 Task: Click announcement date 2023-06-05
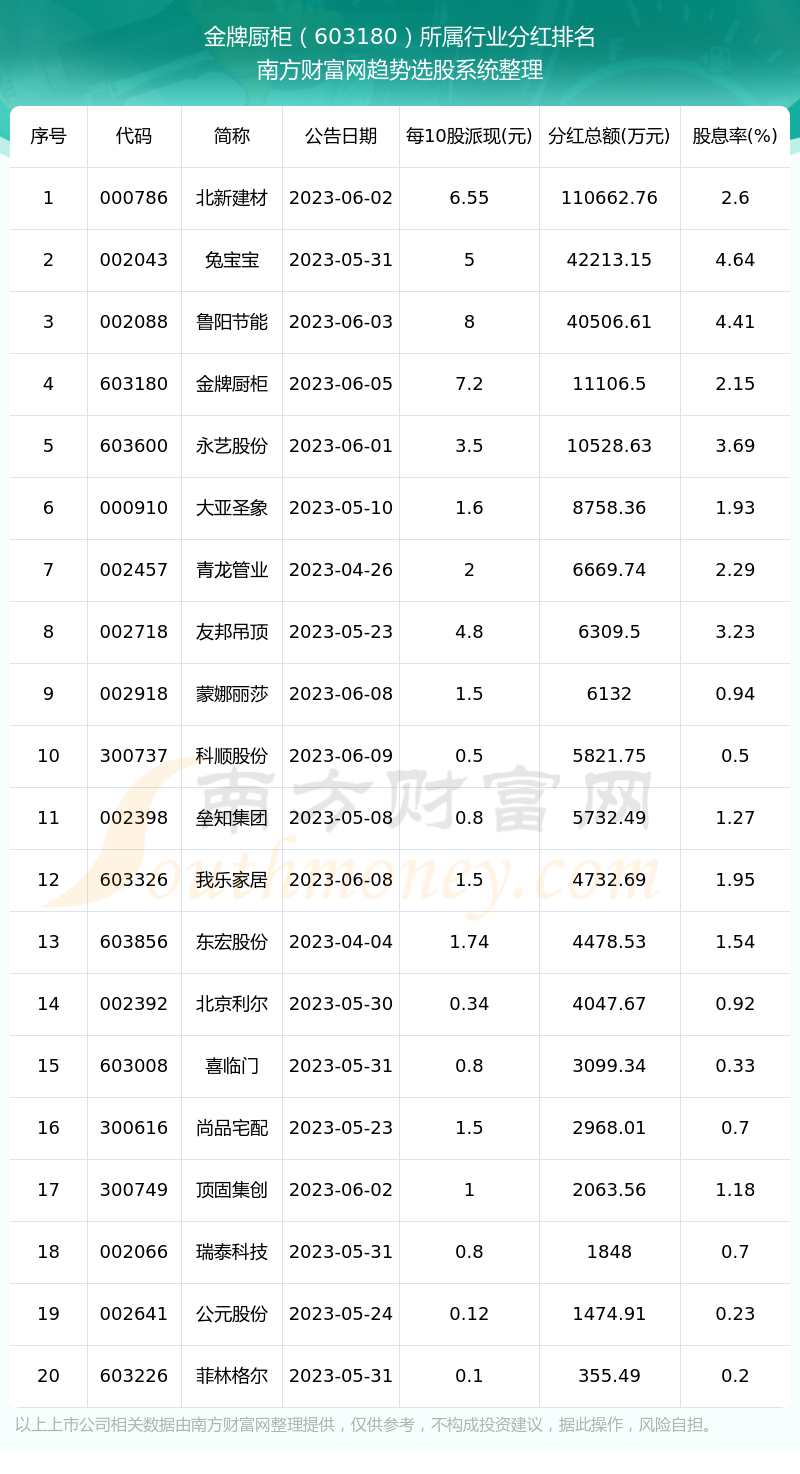coord(341,384)
